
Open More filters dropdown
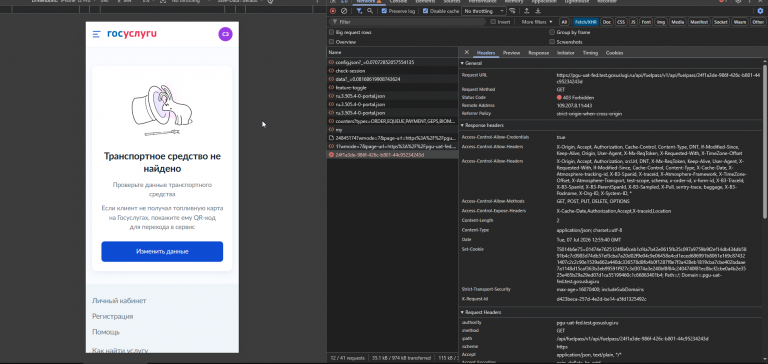(536, 22)
